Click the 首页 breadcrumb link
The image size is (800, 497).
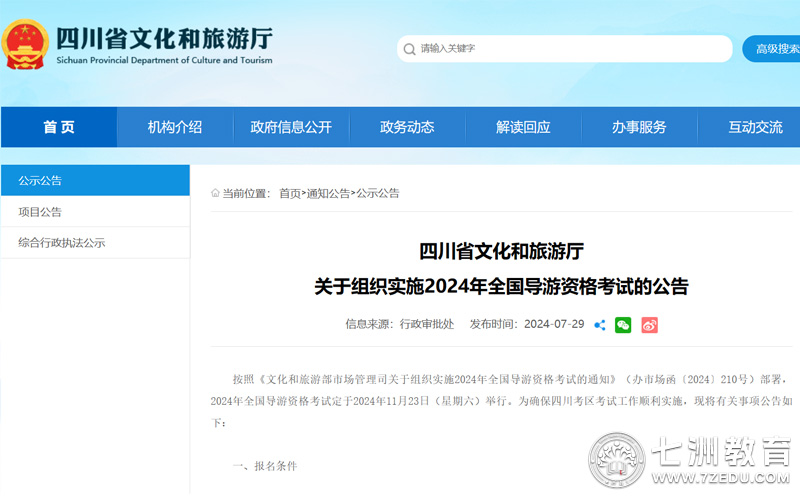290,193
